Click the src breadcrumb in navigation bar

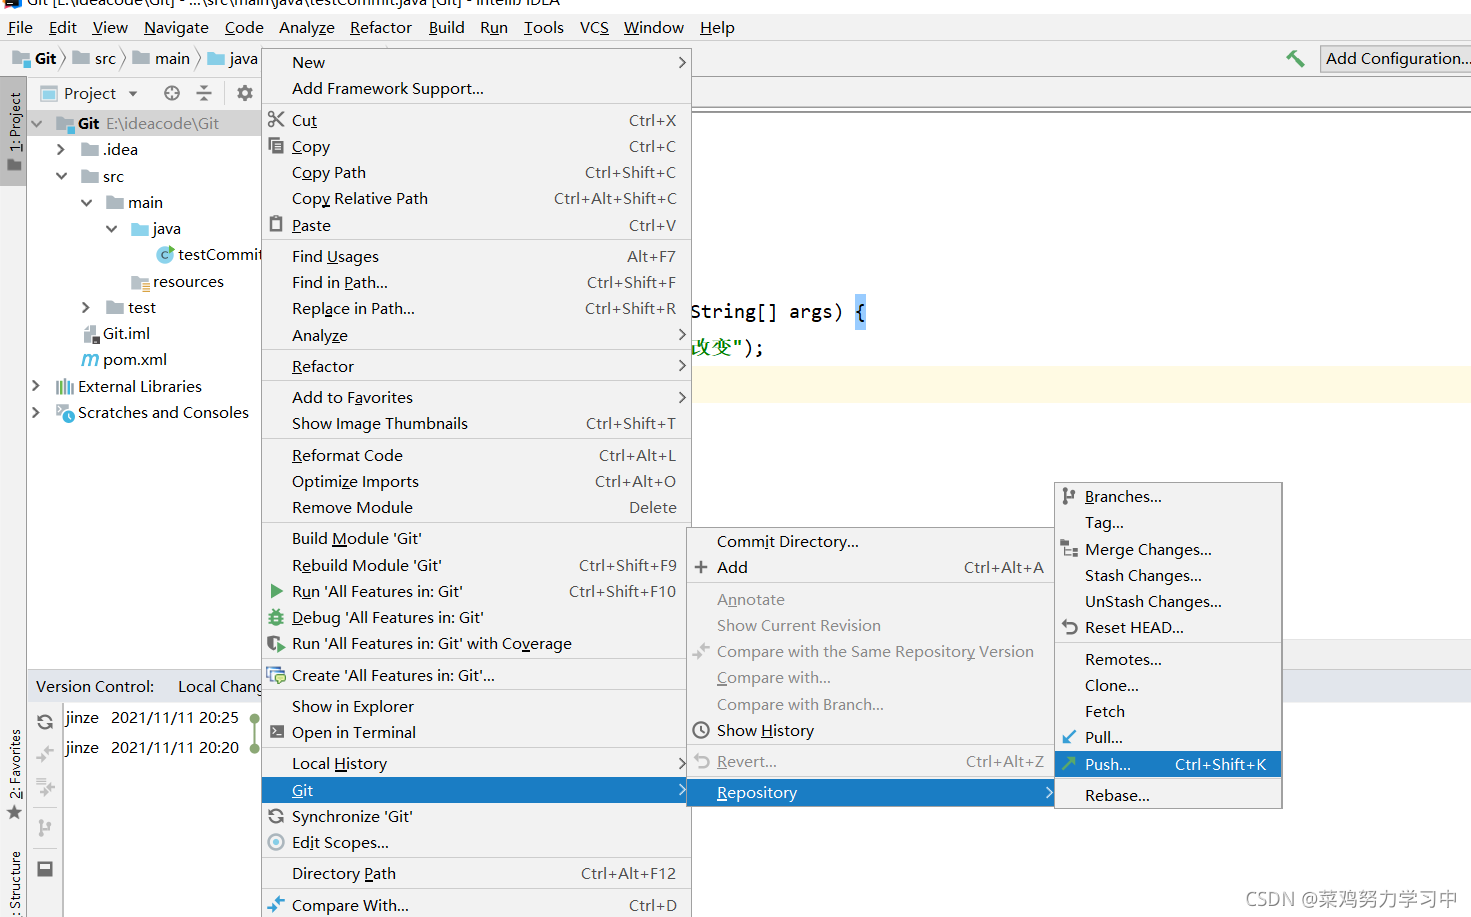95,58
